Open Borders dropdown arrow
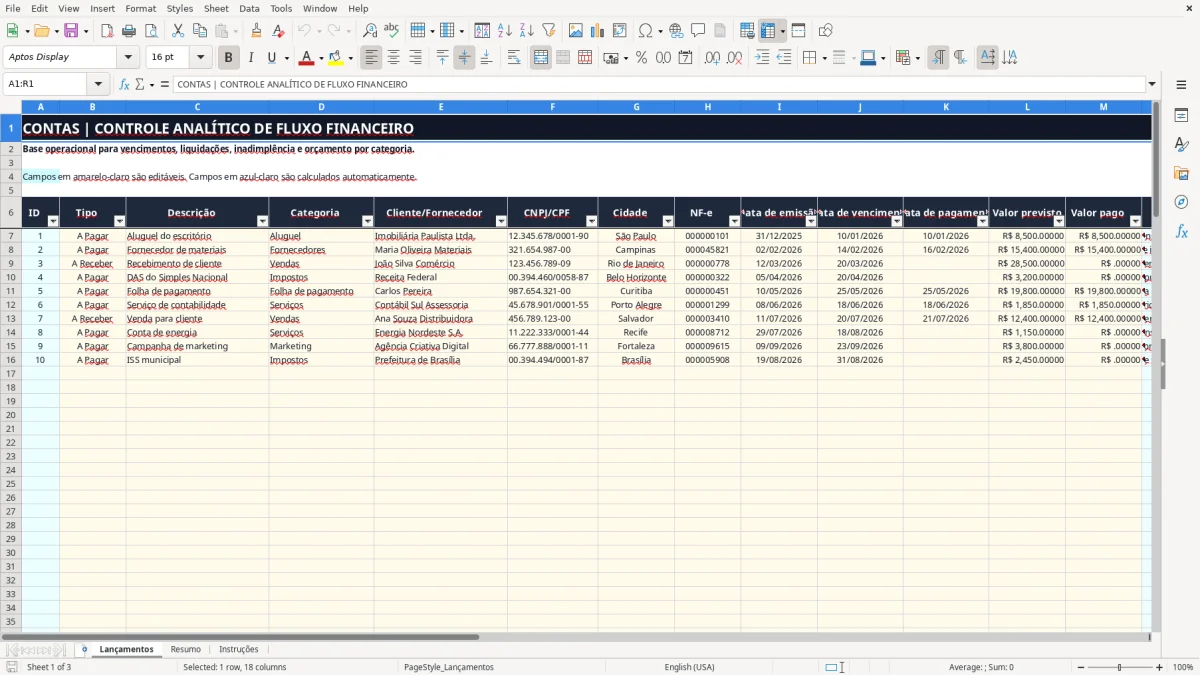The image size is (1200, 675). [x=824, y=58]
